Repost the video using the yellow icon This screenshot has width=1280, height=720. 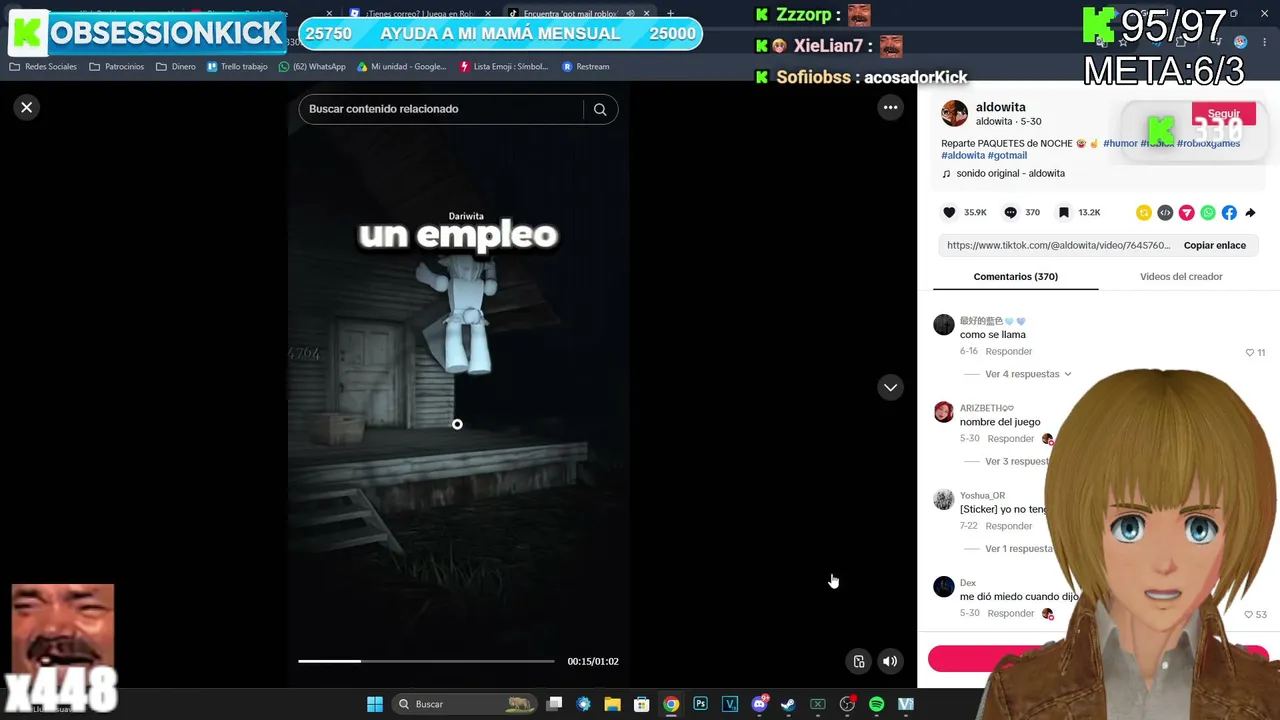[x=1144, y=212]
